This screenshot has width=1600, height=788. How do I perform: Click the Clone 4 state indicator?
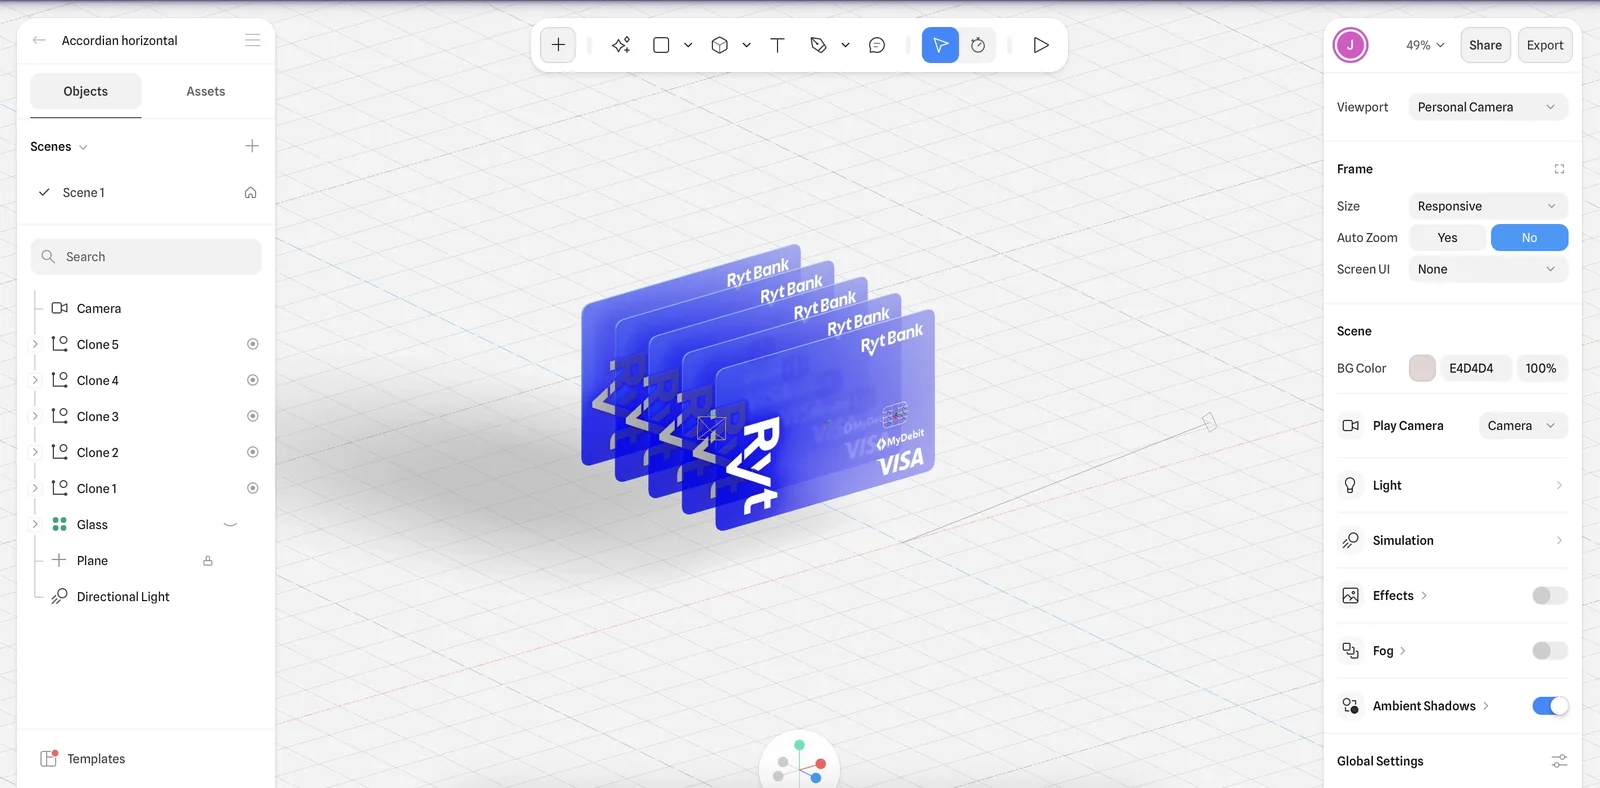pos(253,380)
